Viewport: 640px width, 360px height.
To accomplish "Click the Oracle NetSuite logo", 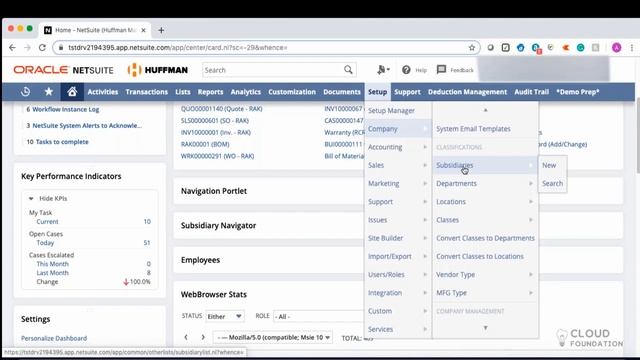I will pos(63,70).
